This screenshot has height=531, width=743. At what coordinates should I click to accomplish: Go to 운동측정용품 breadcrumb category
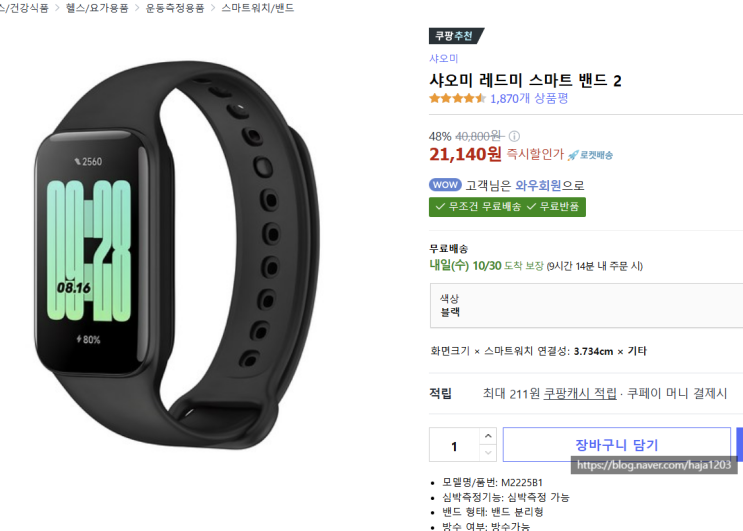pos(175,8)
